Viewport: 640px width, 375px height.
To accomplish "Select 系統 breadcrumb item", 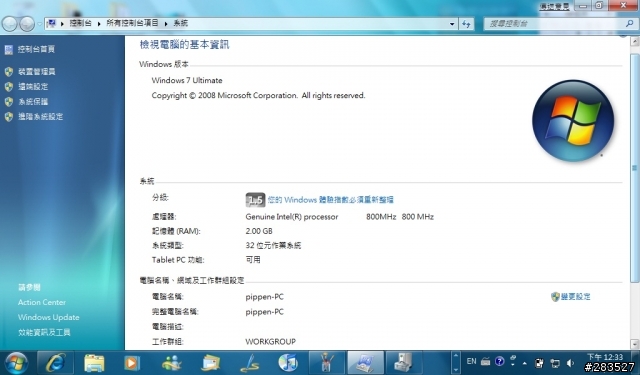I will pos(180,23).
